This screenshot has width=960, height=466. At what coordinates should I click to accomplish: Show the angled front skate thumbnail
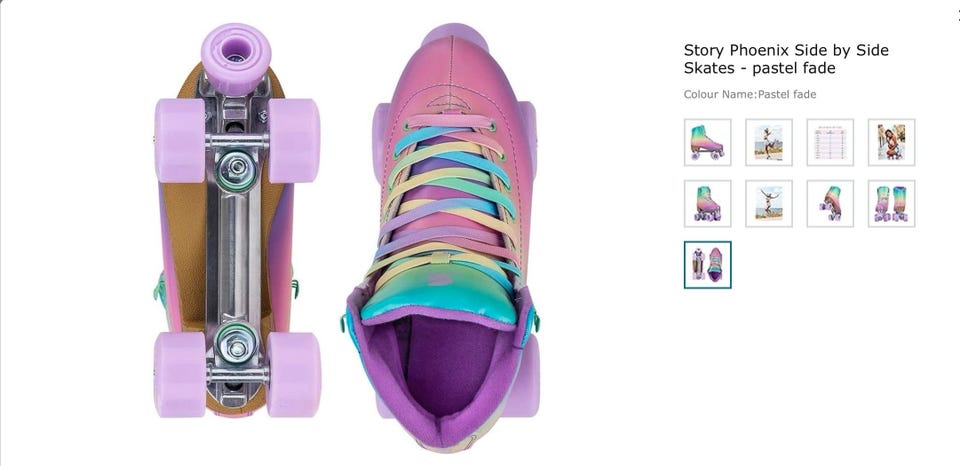[x=707, y=204]
